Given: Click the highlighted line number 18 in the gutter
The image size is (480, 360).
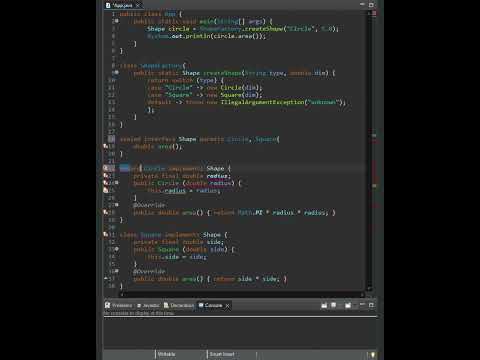Looking at the screenshot, I should [x=111, y=139].
